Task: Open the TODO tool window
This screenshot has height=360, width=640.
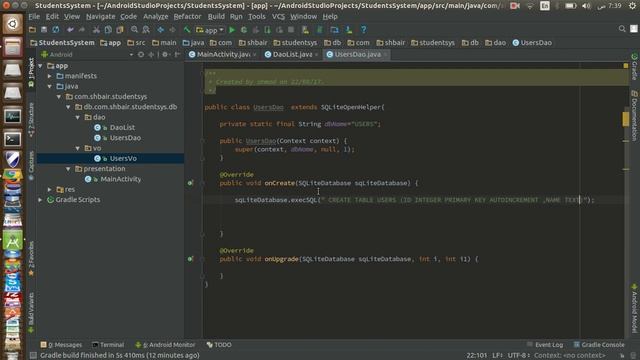Action: [219, 345]
